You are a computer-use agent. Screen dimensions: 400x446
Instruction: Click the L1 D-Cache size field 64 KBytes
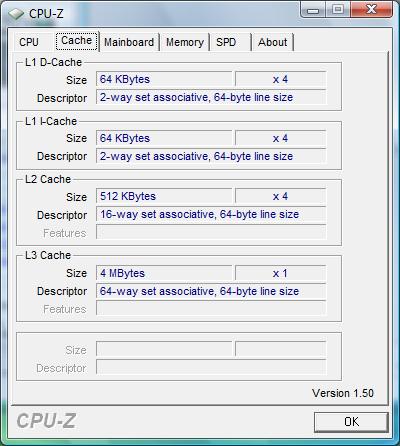pos(164,79)
